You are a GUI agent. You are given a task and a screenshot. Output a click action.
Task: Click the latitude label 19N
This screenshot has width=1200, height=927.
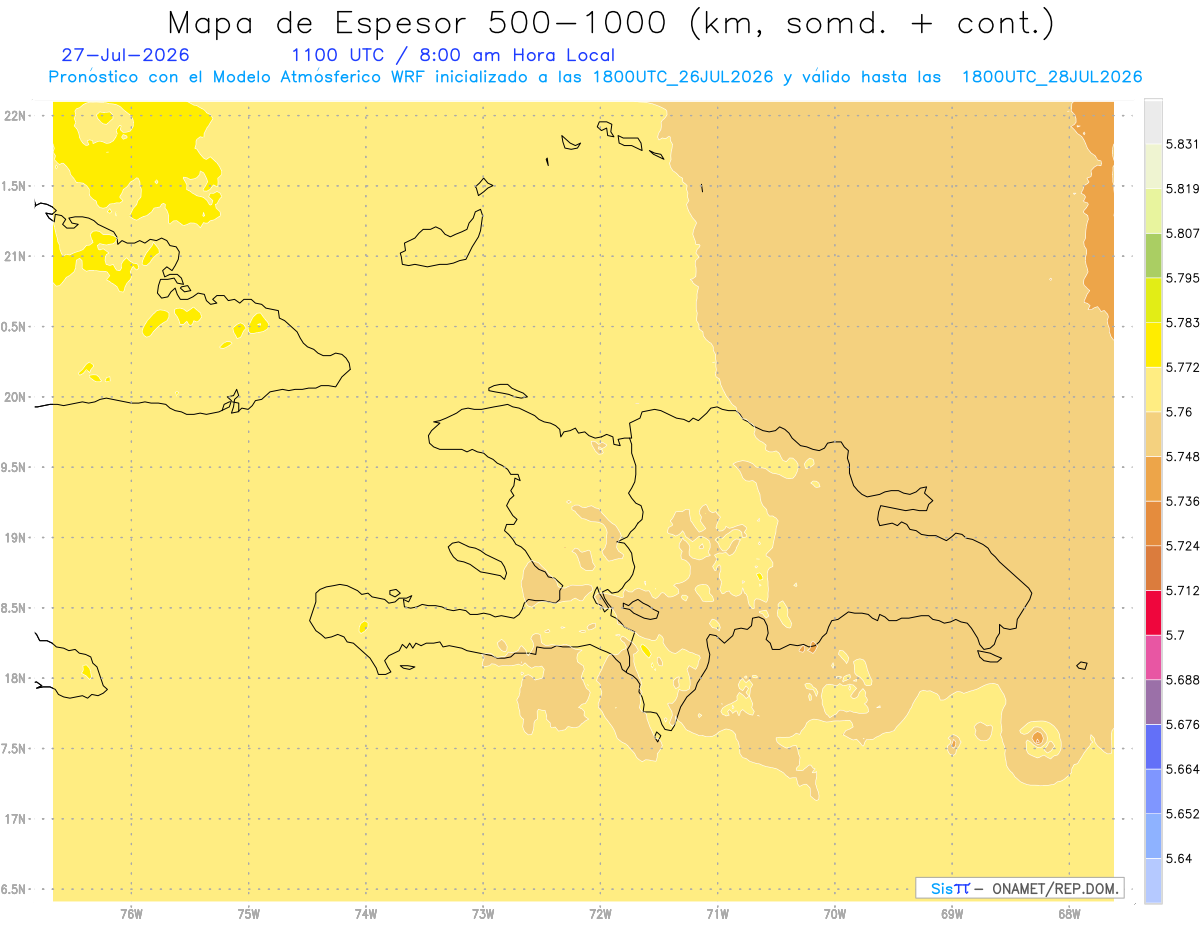pyautogui.click(x=17, y=537)
